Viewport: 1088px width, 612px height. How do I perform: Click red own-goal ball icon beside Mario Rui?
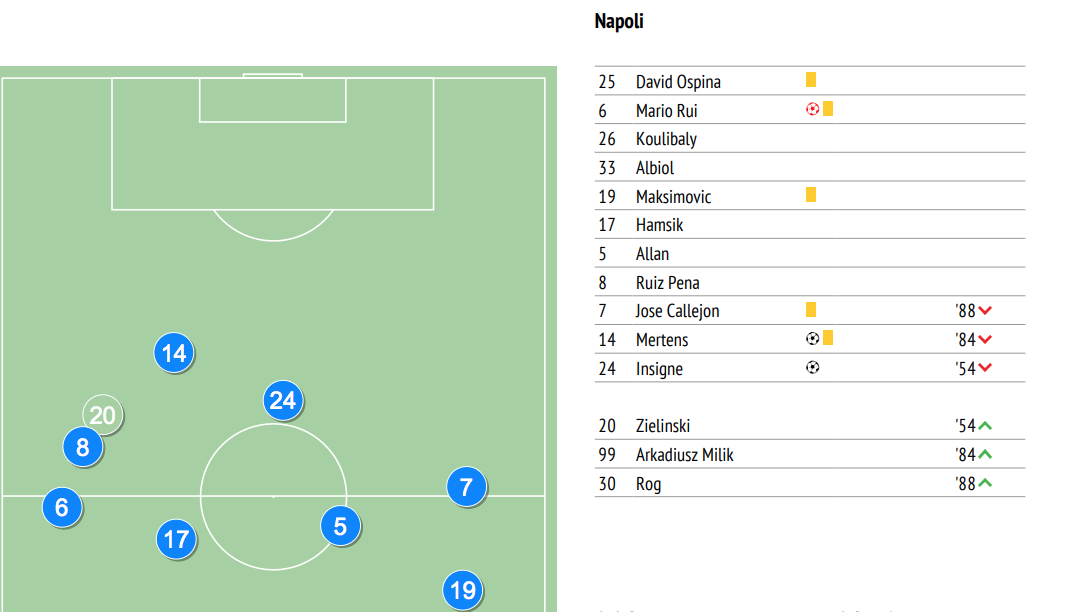coord(813,109)
